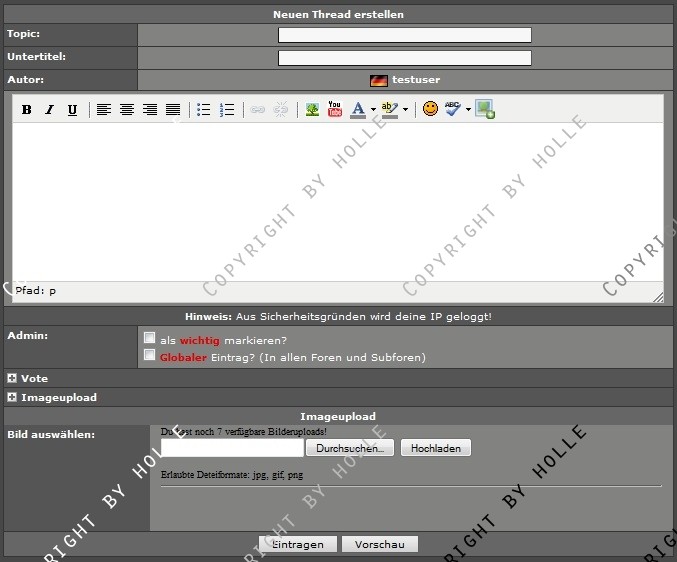Open the smiley emoticon picker
This screenshot has width=677, height=562.
click(430, 109)
